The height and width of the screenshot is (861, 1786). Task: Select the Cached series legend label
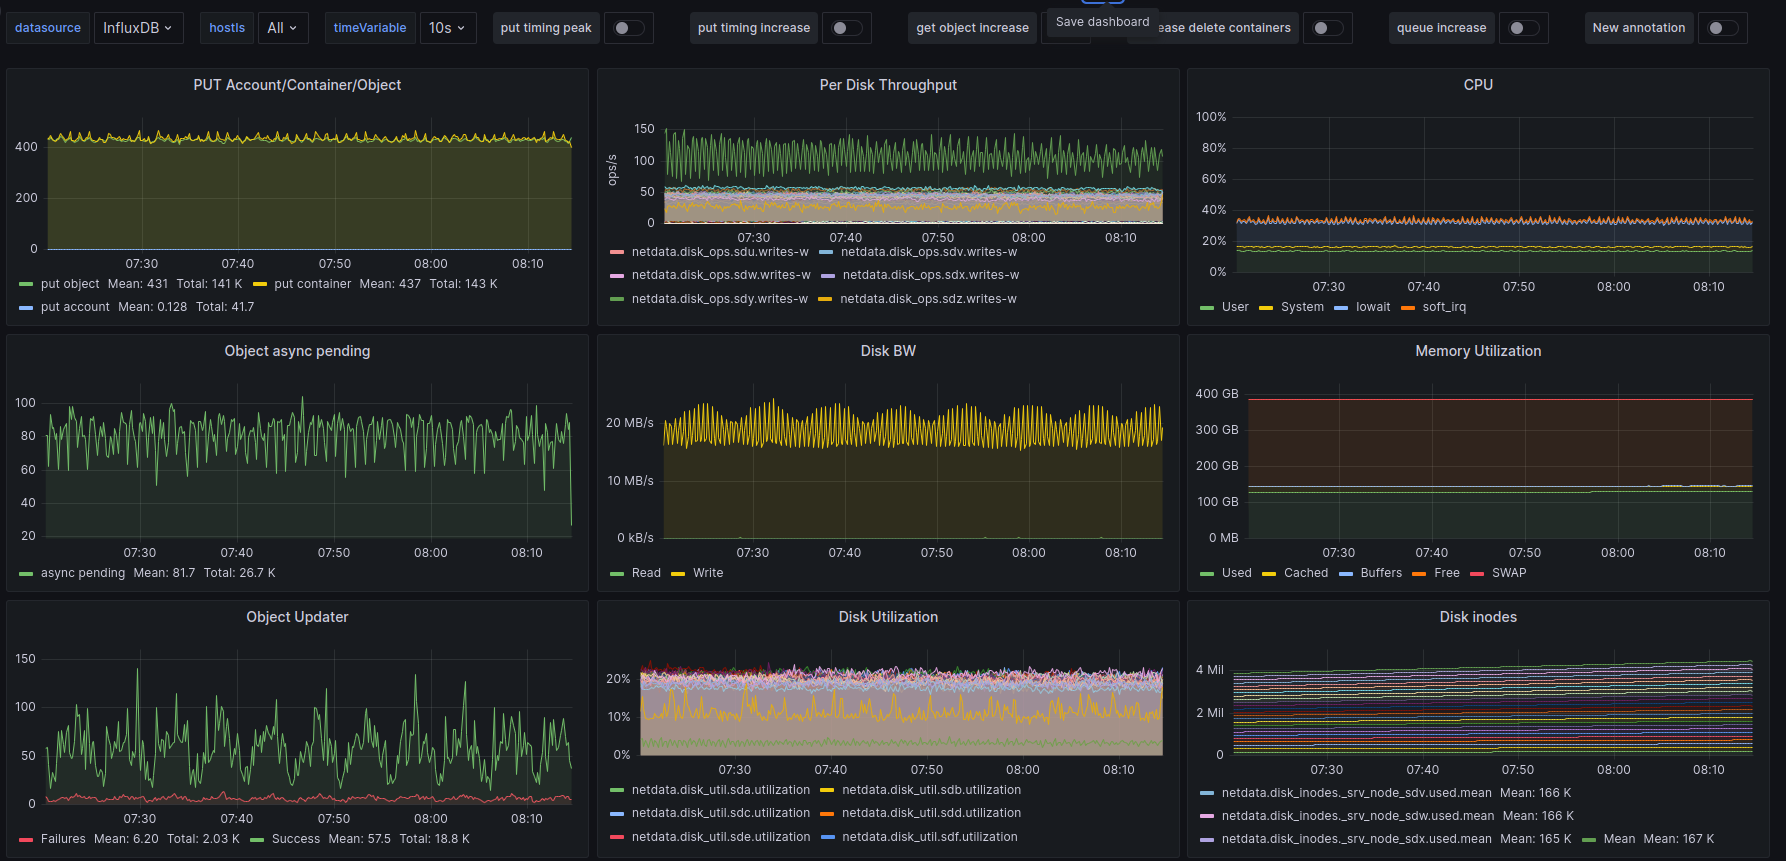coord(1305,573)
